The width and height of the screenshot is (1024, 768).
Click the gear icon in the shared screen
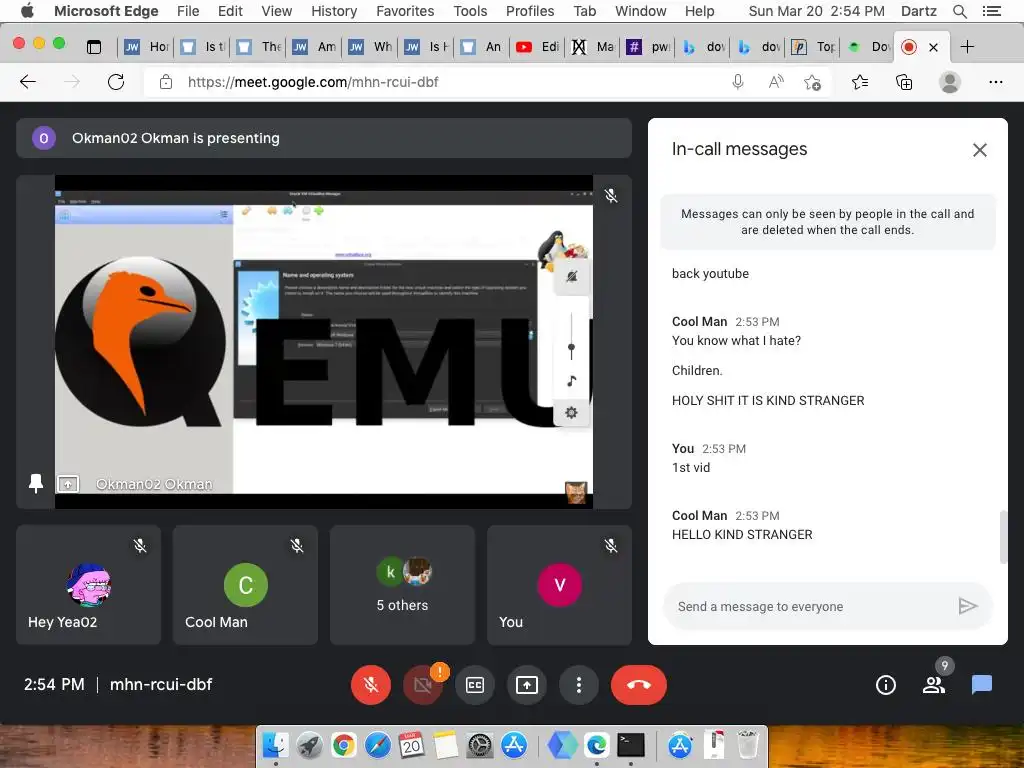pyautogui.click(x=571, y=412)
